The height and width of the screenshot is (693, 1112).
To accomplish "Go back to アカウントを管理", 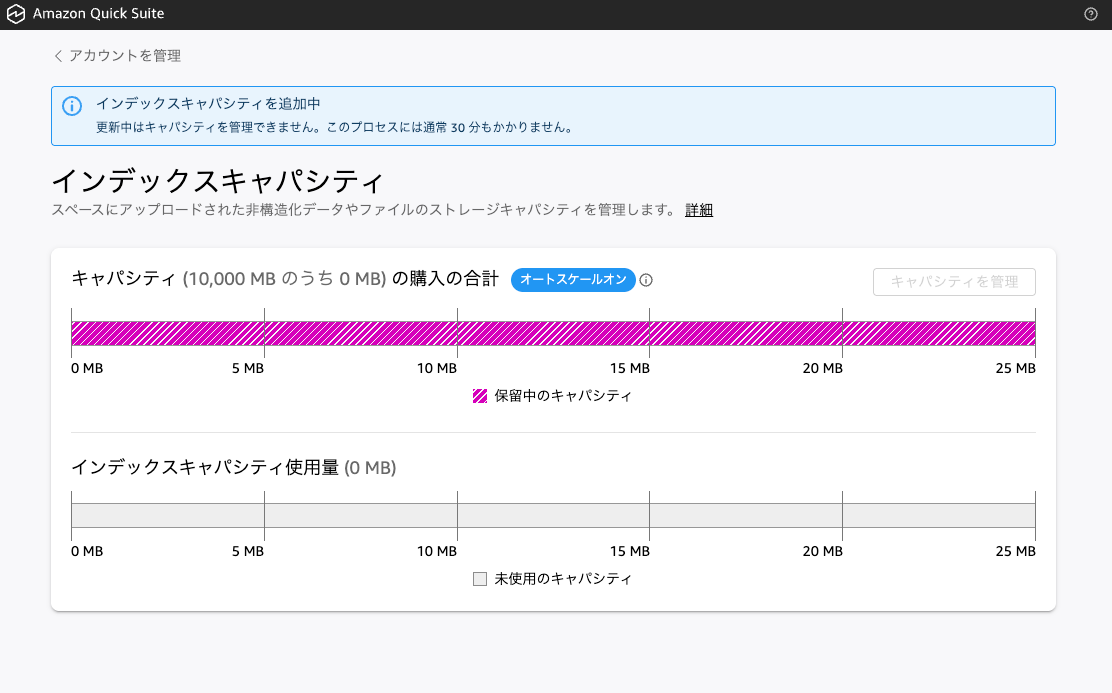I will coord(124,56).
